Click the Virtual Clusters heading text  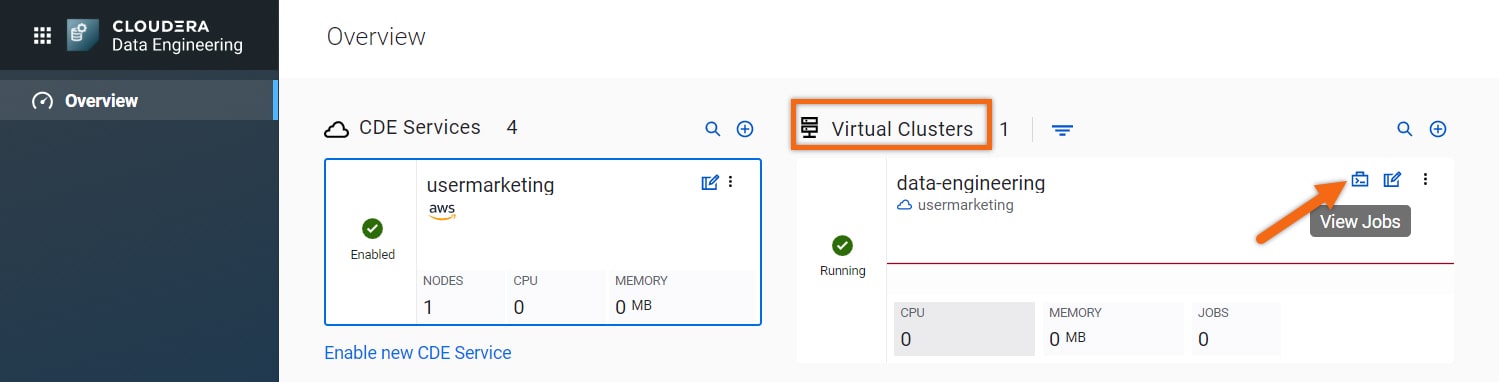pos(902,129)
